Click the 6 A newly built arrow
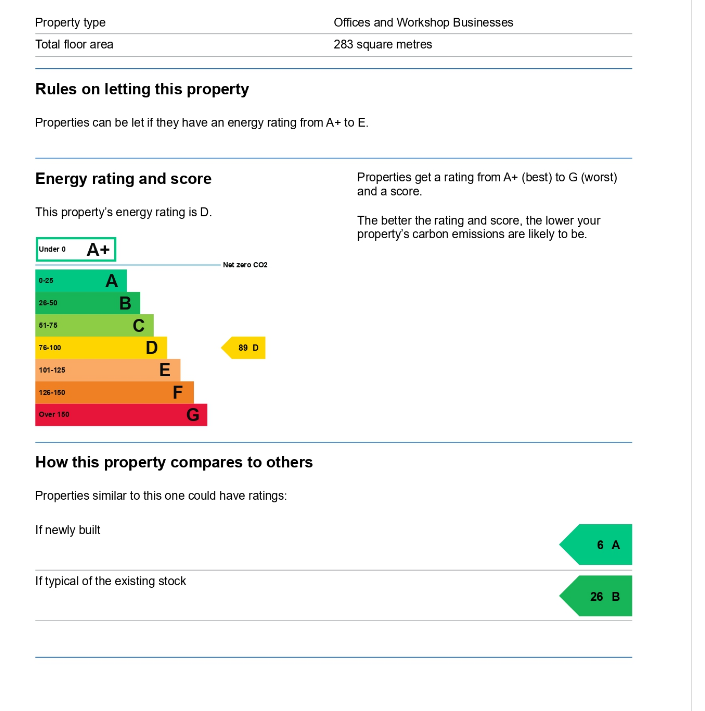The image size is (705, 711). 598,545
